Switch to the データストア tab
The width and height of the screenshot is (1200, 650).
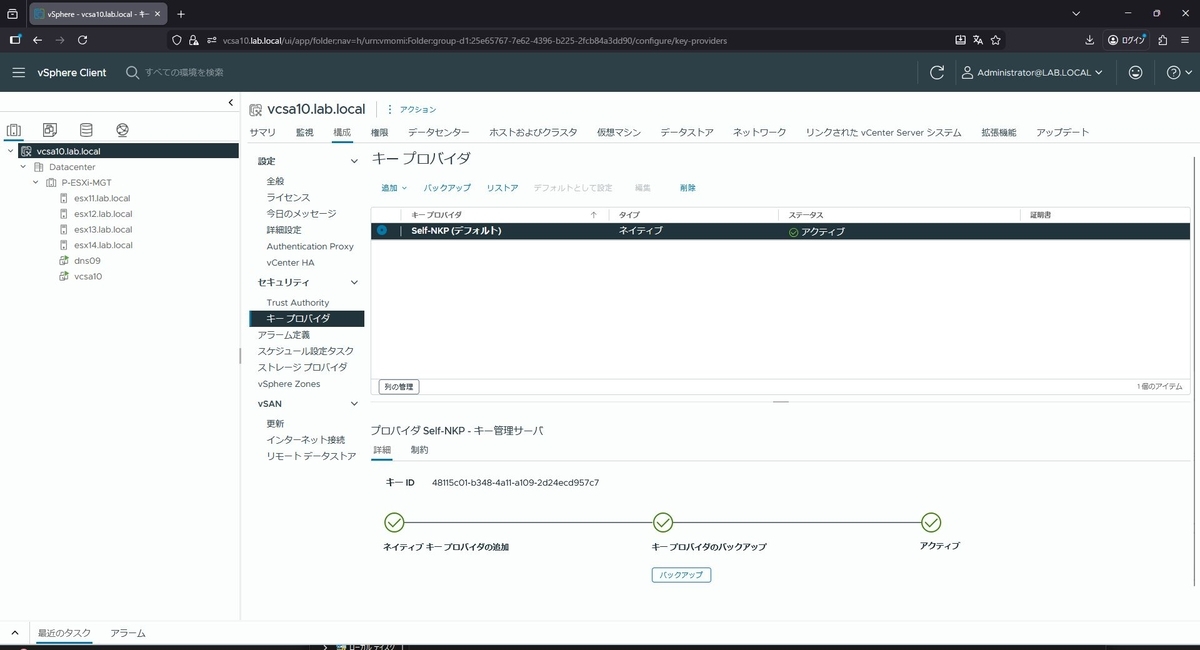pyautogui.click(x=687, y=132)
